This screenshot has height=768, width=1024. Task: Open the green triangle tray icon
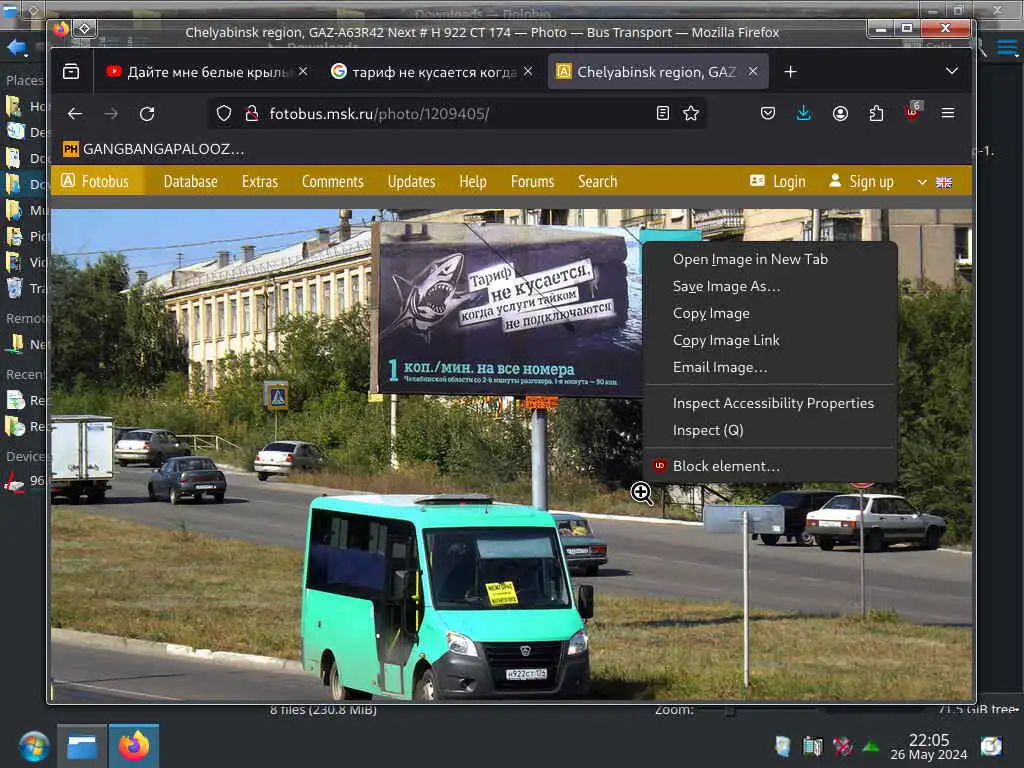[871, 746]
